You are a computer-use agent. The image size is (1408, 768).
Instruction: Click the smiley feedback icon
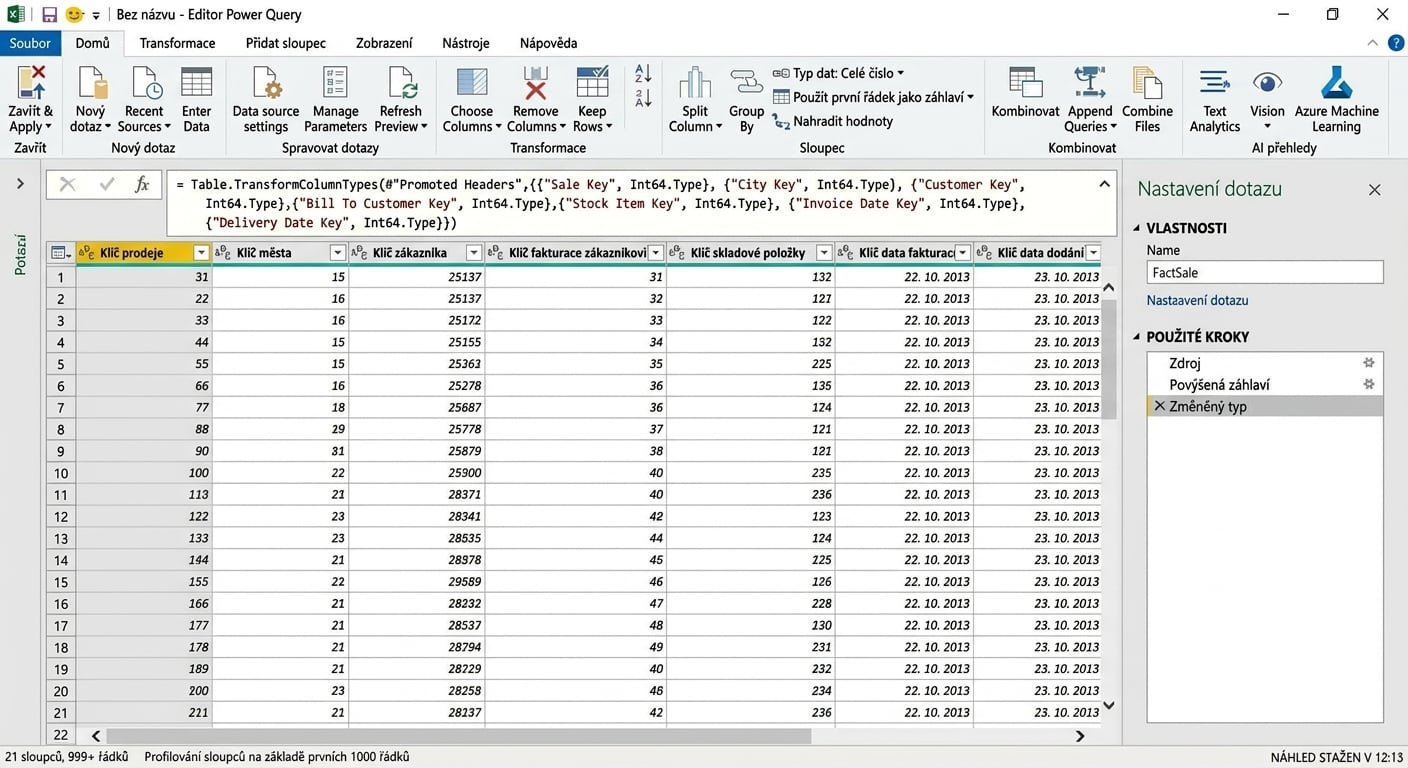tap(74, 15)
